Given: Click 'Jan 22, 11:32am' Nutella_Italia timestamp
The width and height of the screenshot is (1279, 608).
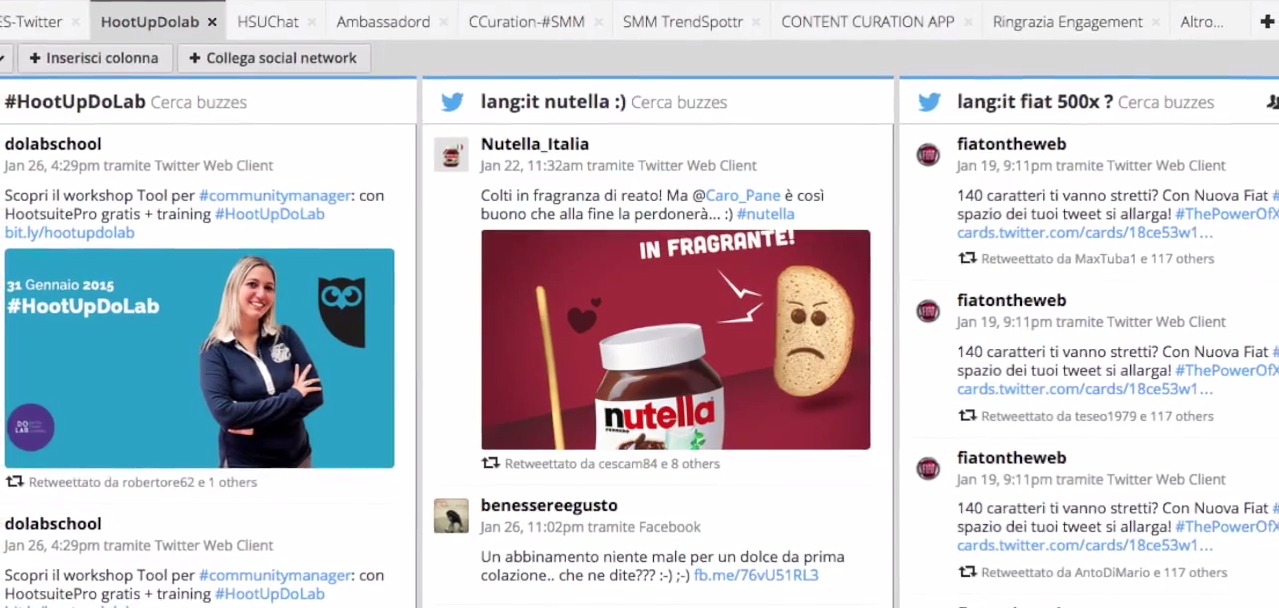Looking at the screenshot, I should pos(531,166).
